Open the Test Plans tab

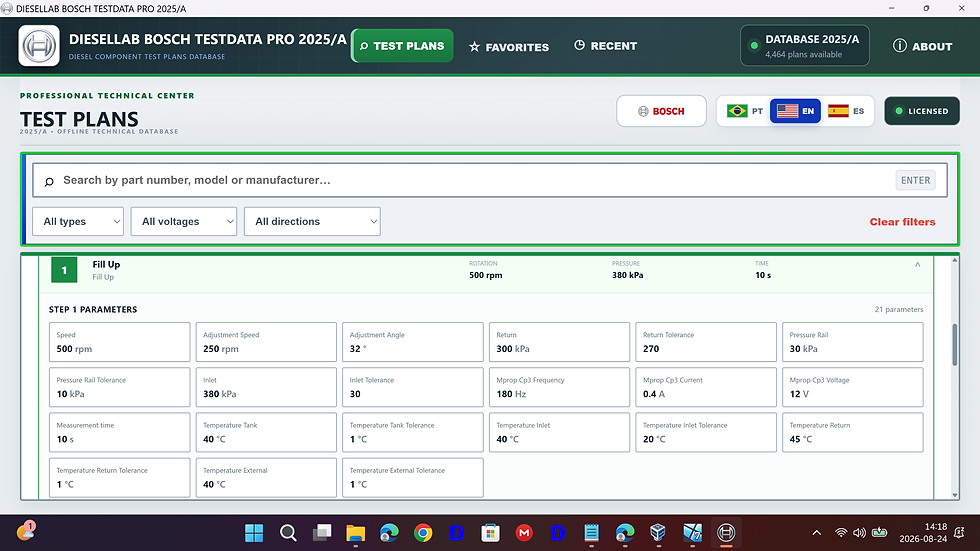(402, 46)
